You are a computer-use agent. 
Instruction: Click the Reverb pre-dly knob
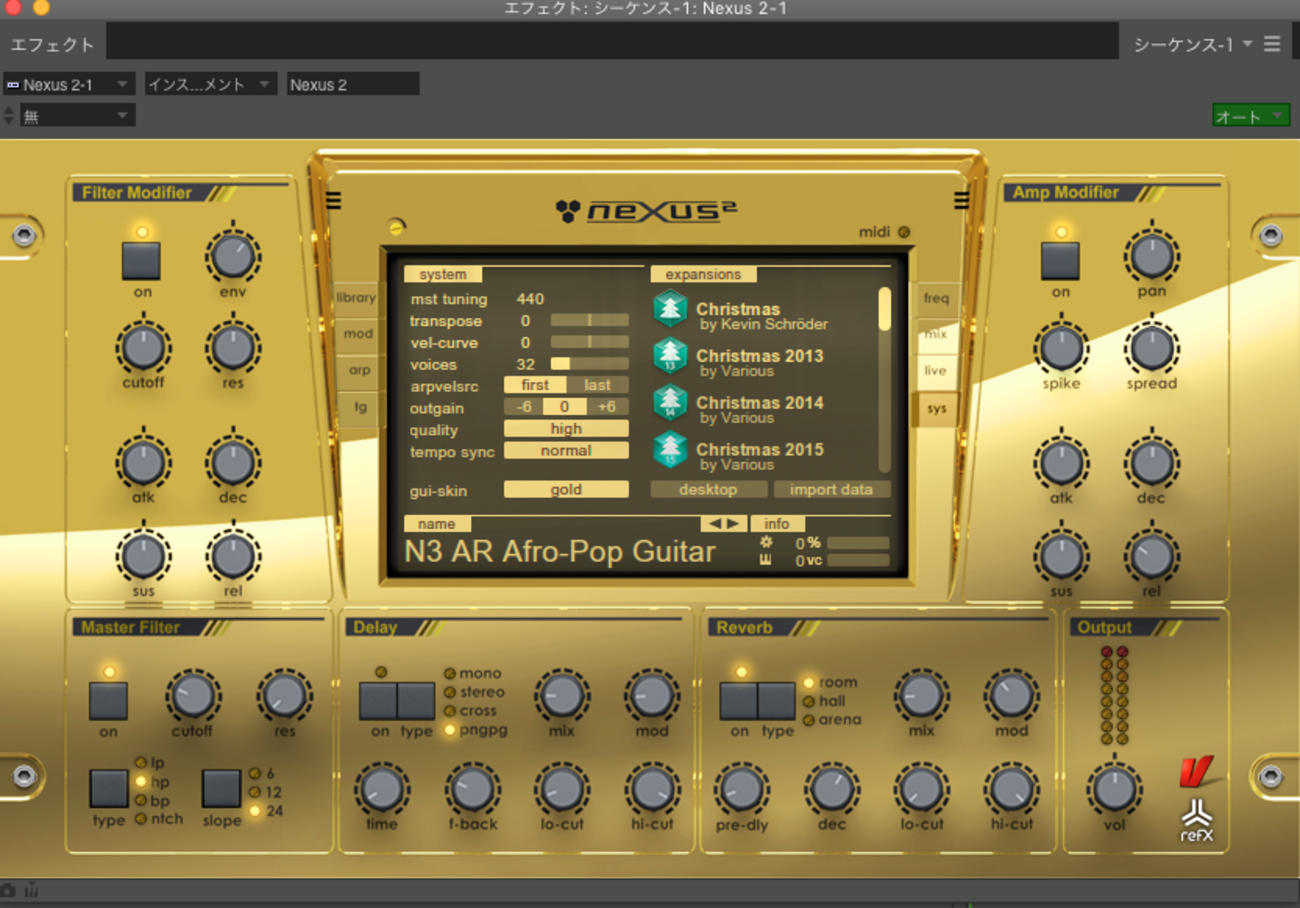[741, 789]
